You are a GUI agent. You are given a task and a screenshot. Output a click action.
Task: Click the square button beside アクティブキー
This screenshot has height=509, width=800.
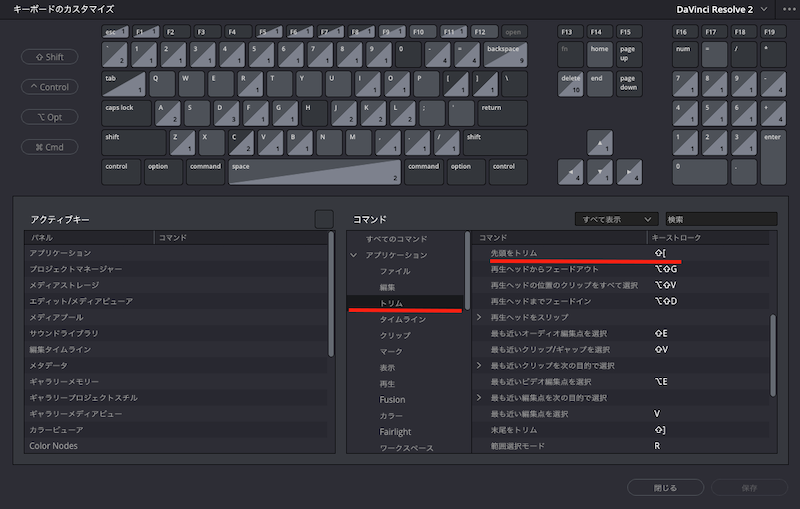[x=324, y=219]
